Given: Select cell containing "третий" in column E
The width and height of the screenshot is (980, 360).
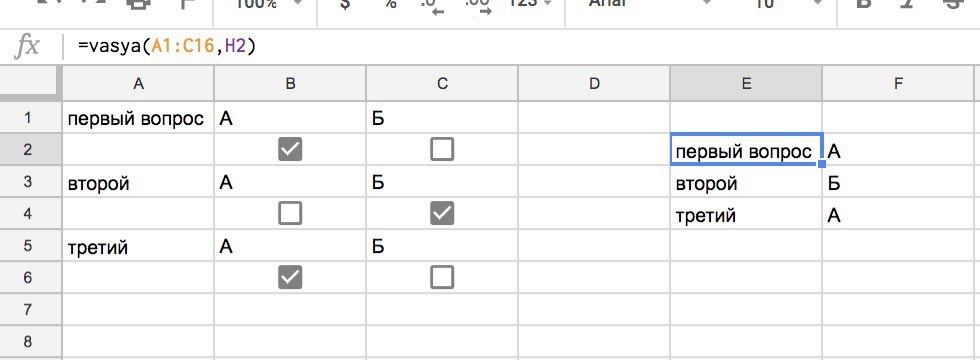Looking at the screenshot, I should coord(746,216).
